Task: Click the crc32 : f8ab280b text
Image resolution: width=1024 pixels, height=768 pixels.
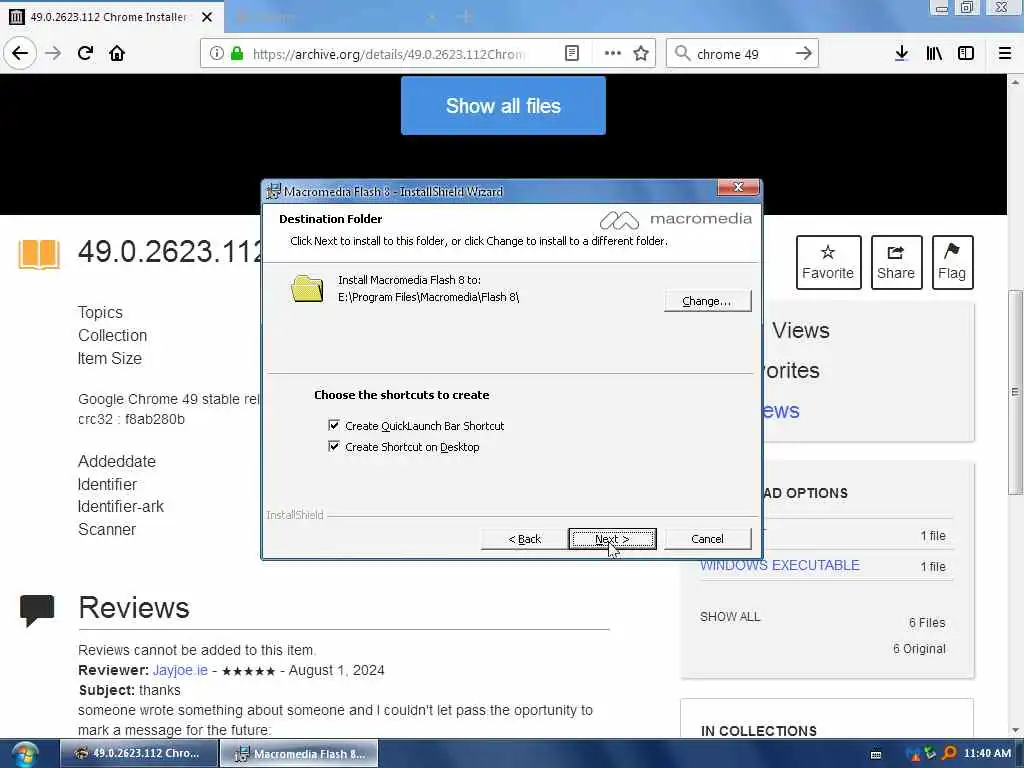Action: pyautogui.click(x=131, y=419)
